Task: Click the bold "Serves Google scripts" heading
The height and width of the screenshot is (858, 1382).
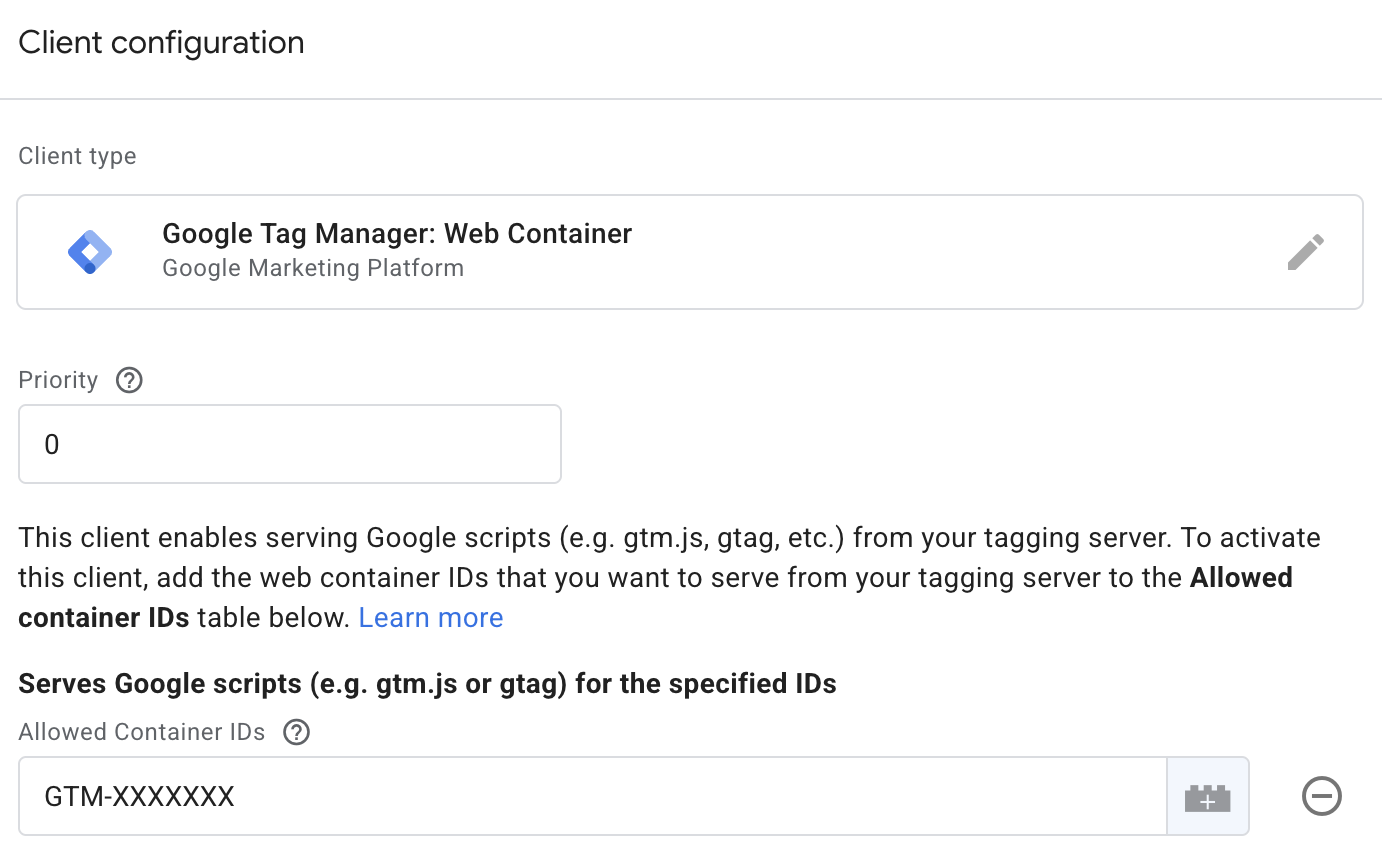Action: (427, 684)
